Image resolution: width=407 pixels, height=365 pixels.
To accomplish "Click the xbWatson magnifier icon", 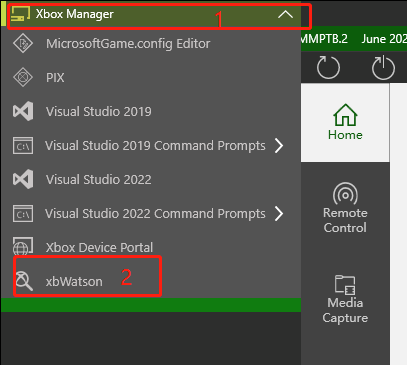I will pyautogui.click(x=24, y=281).
